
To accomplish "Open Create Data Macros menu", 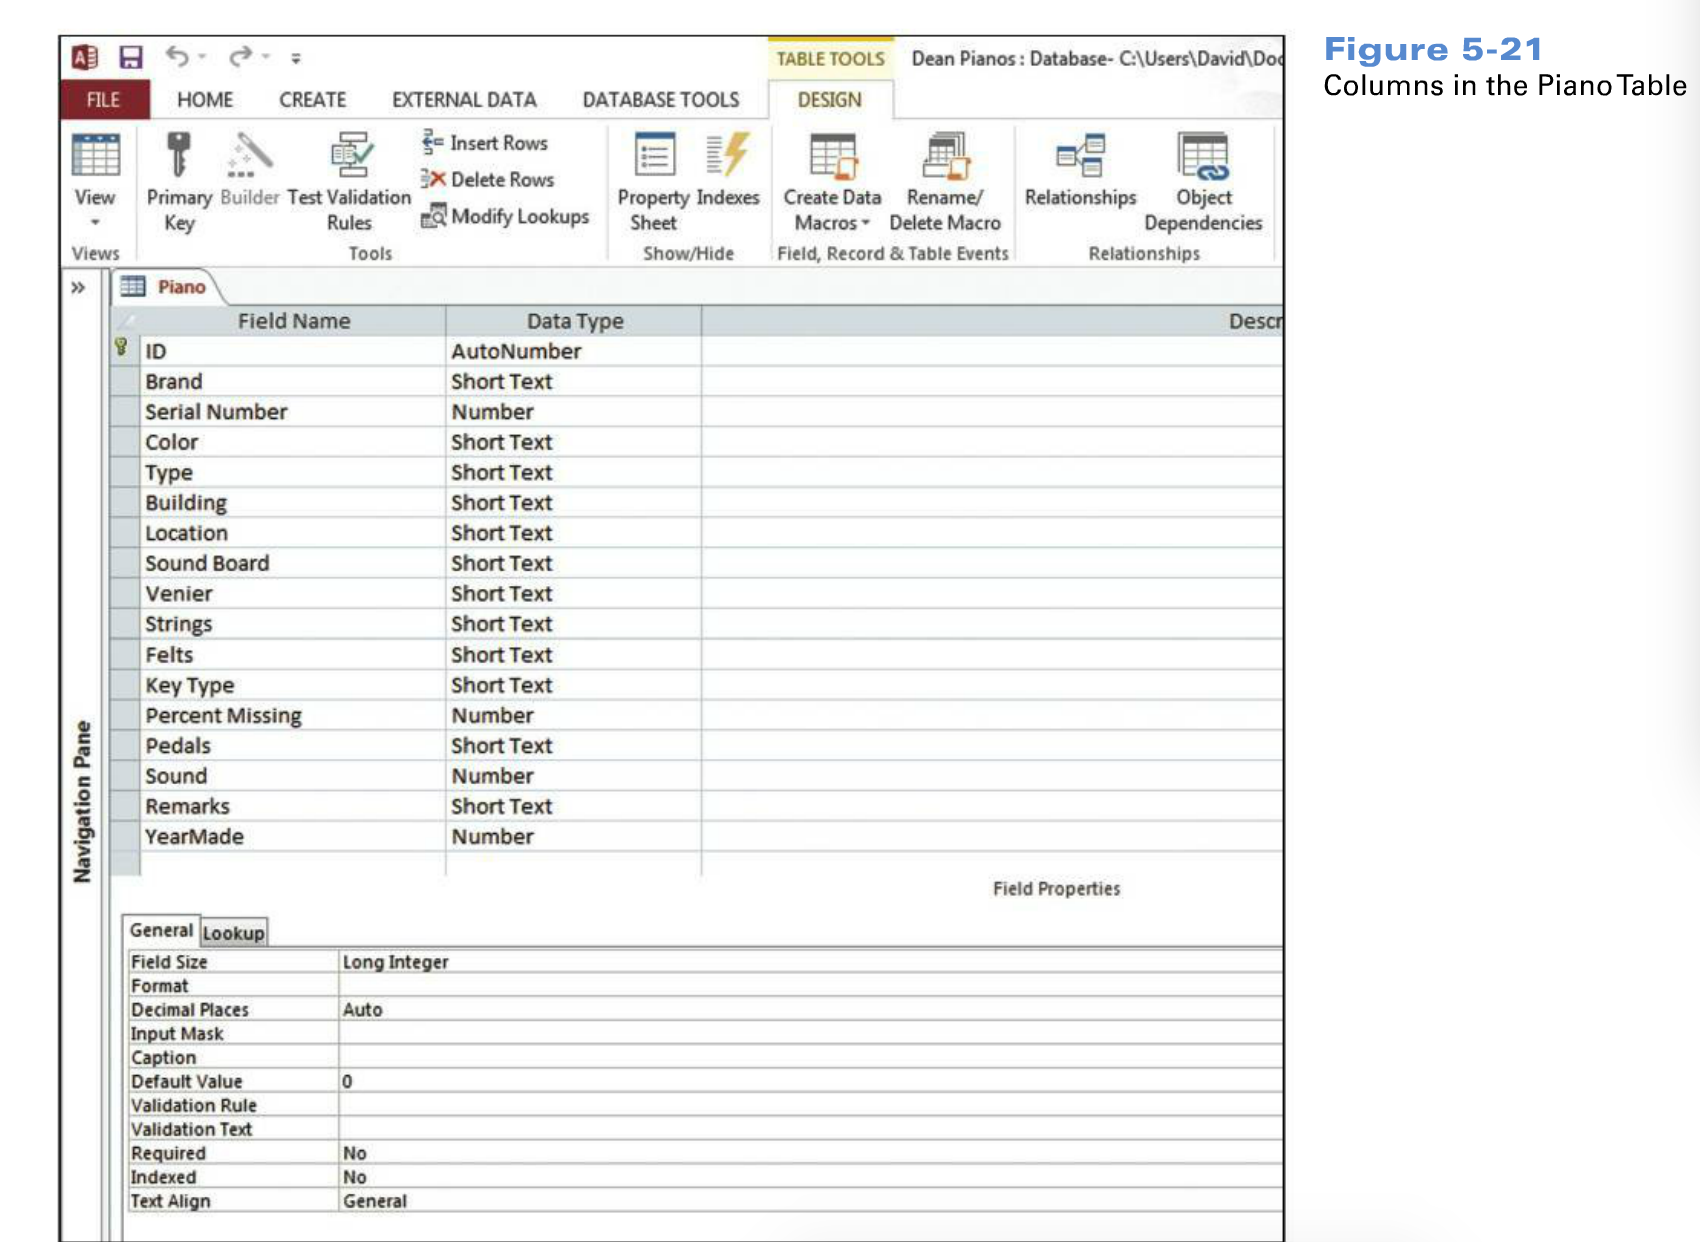I will (x=832, y=182).
